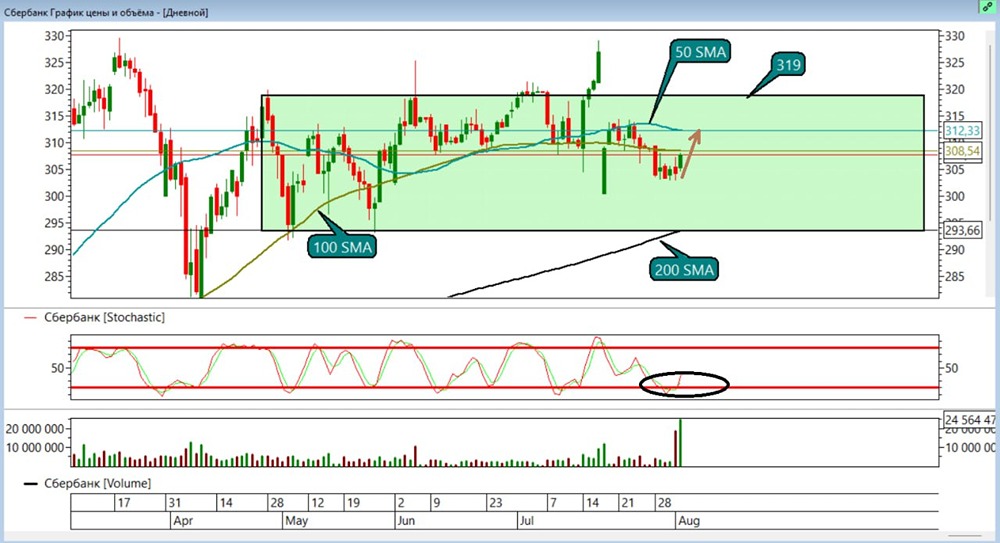Click the tall dark red volume bar beside it
1000x543 pixels.
675,448
